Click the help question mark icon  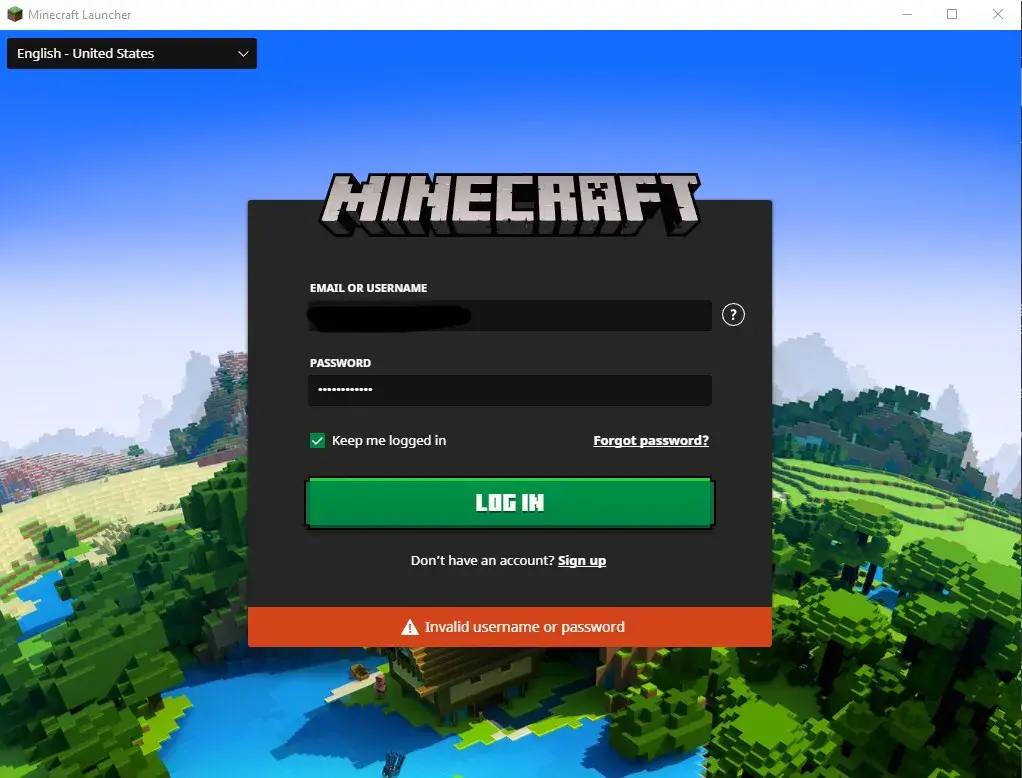pos(733,315)
